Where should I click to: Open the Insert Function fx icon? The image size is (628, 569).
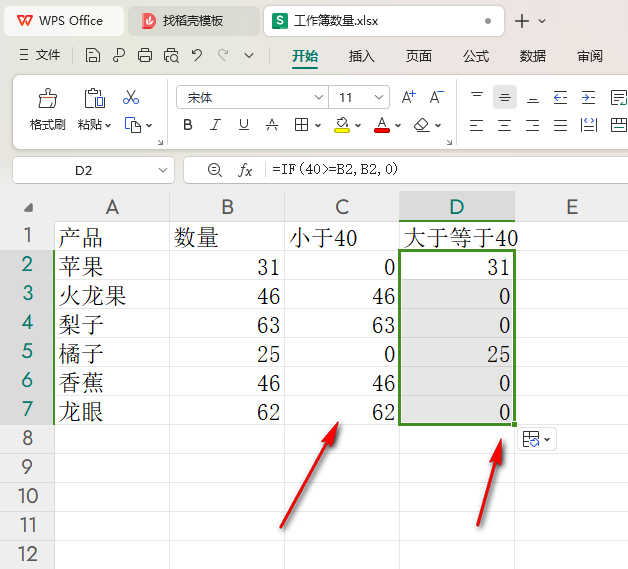[x=245, y=170]
